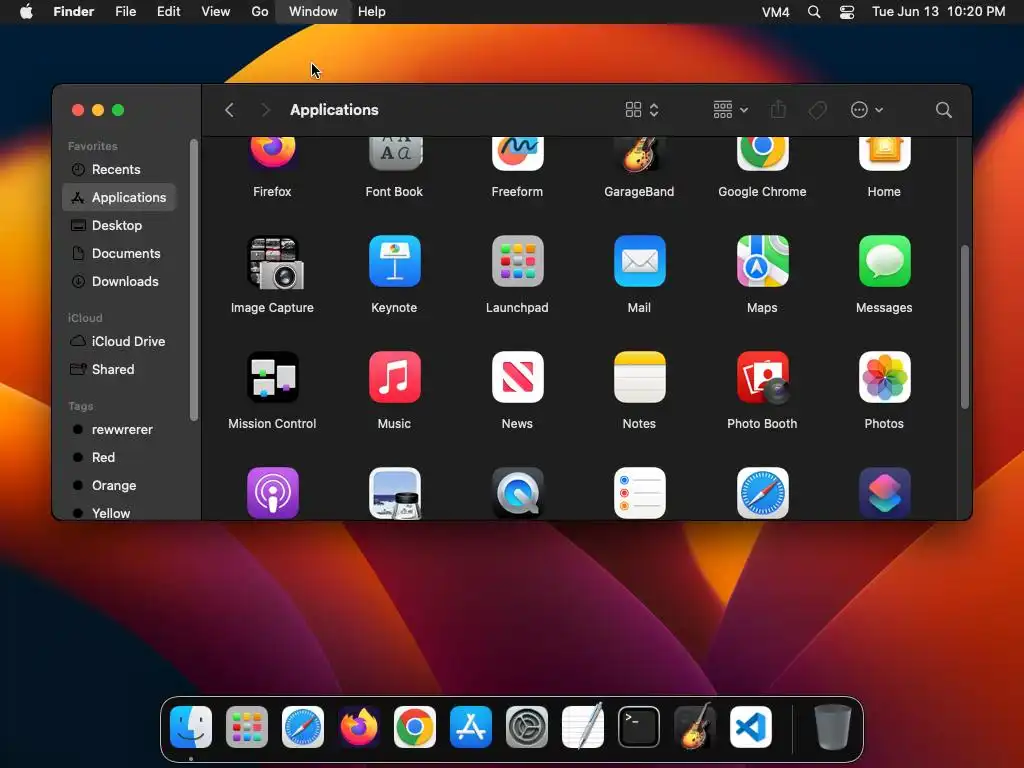The image size is (1024, 768).
Task: Open the Edit menu
Action: [168, 12]
